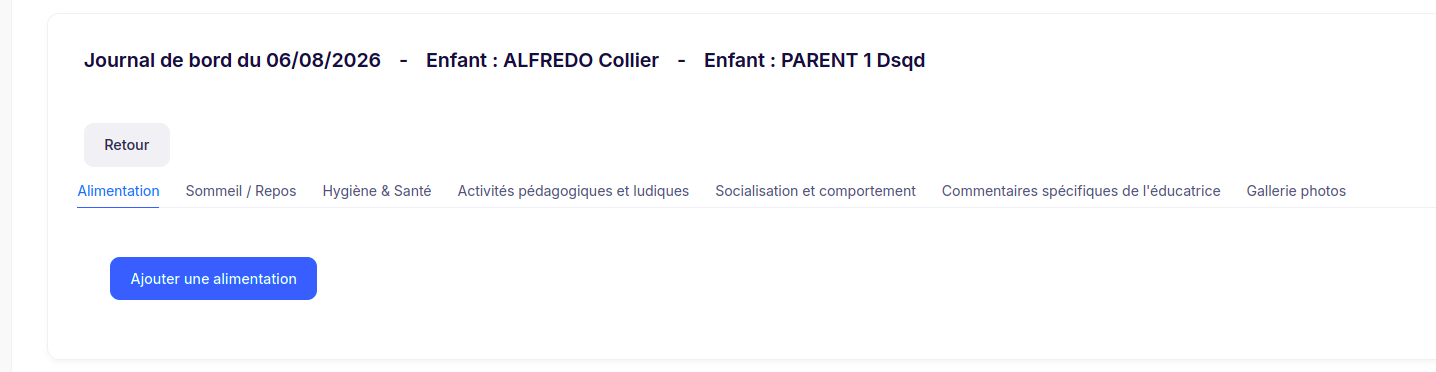The image size is (1436, 372).
Task: Open the Hygiène & Santé tab
Action: pyautogui.click(x=377, y=191)
